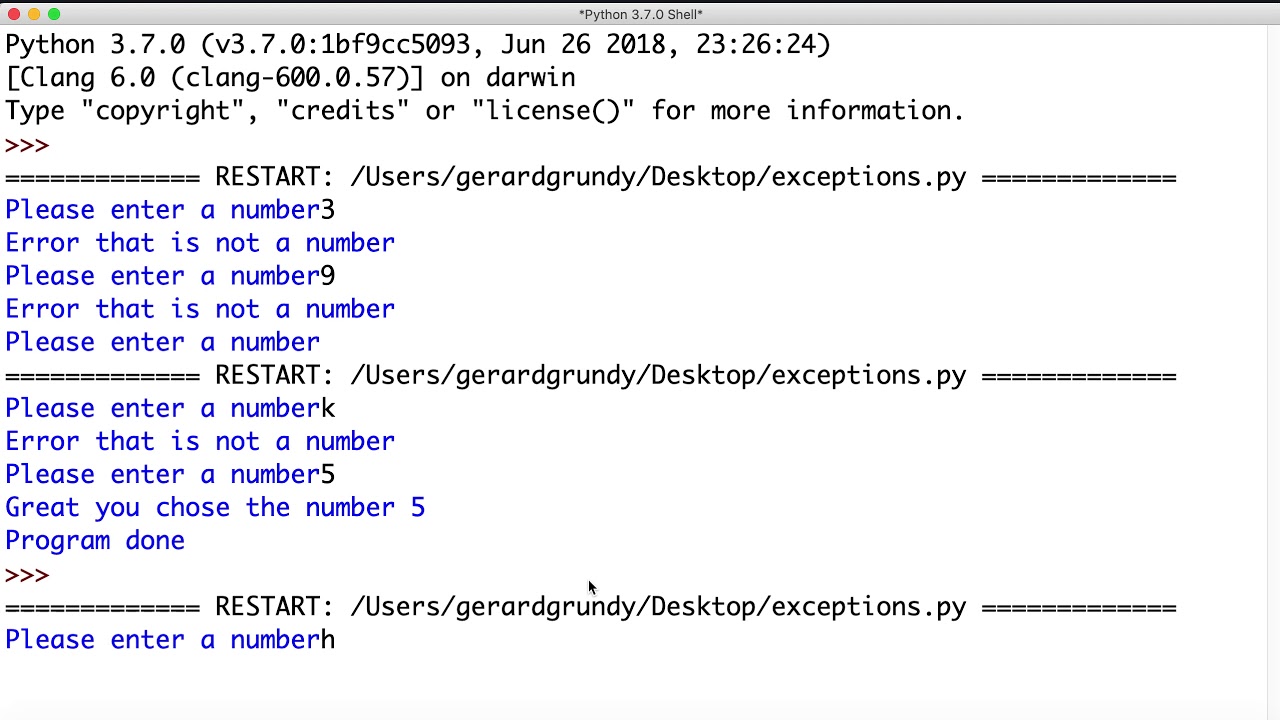
Task: Click the Please enter a number3 line
Action: (170, 210)
